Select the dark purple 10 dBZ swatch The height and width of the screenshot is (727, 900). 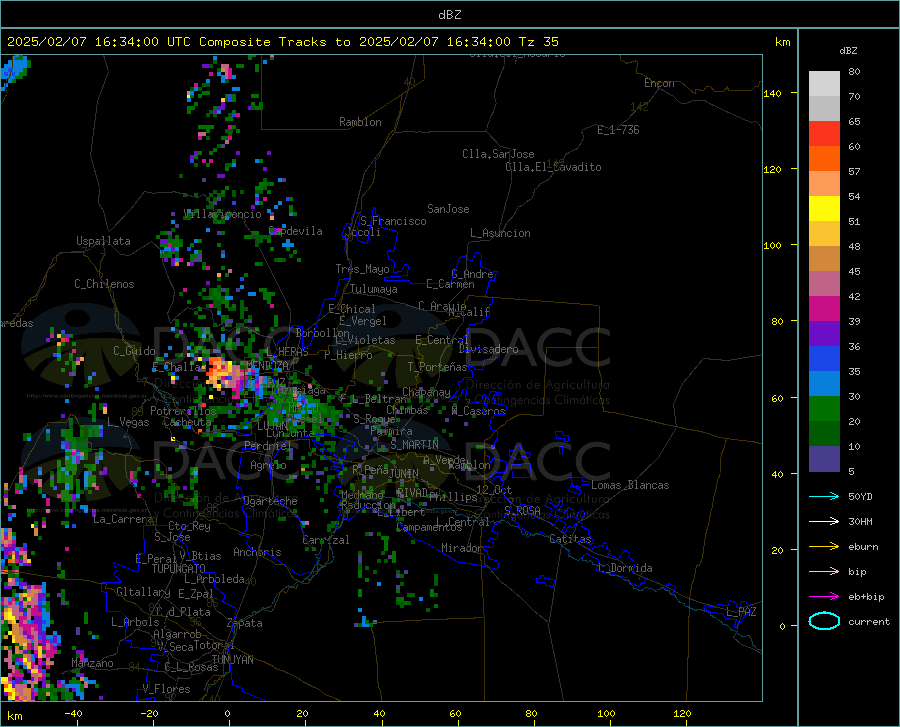tap(824, 458)
